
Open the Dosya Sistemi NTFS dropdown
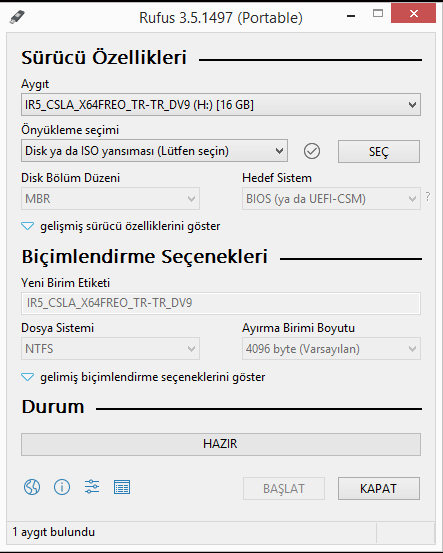tap(110, 349)
